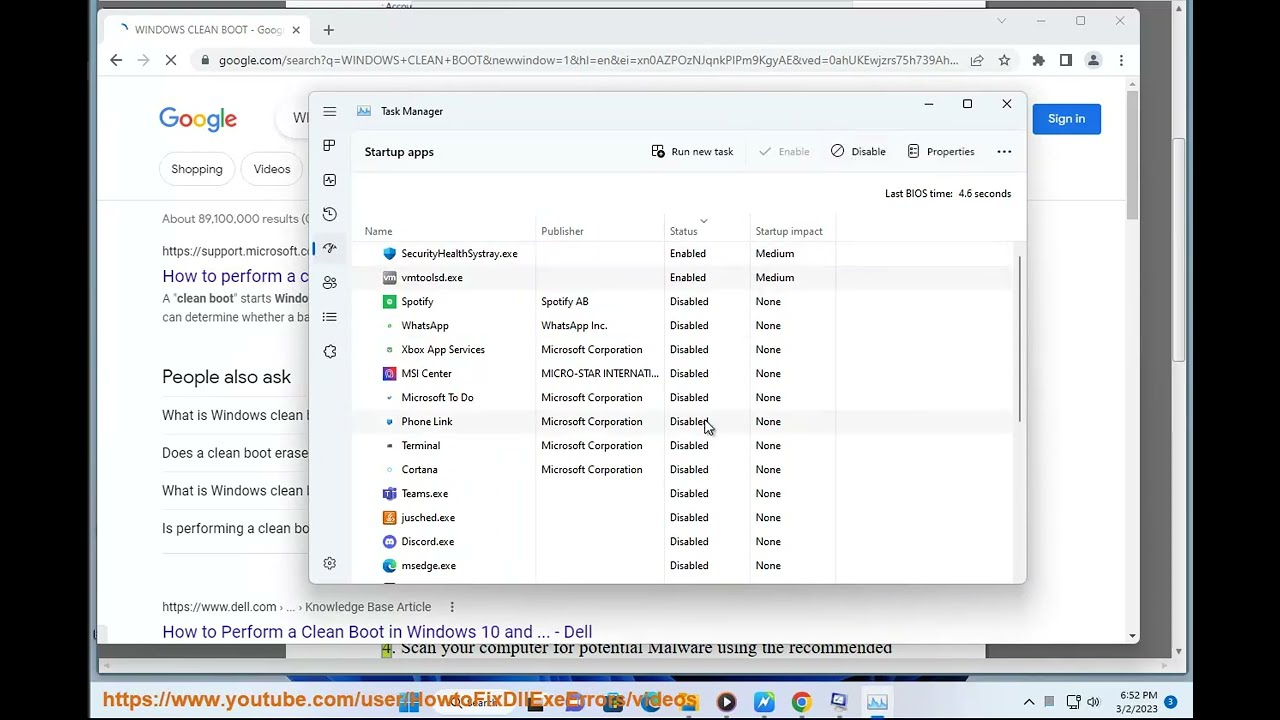Open more options ellipsis in Task Manager
1280x720 pixels.
pyautogui.click(x=1004, y=152)
